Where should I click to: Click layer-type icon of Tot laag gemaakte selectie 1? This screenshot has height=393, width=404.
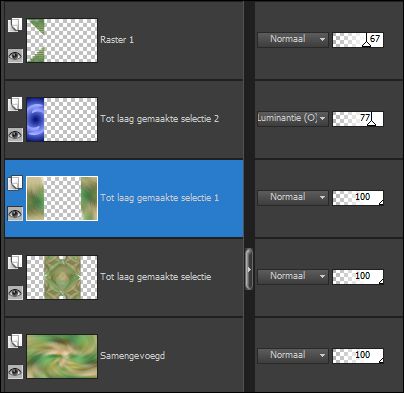coord(15,183)
